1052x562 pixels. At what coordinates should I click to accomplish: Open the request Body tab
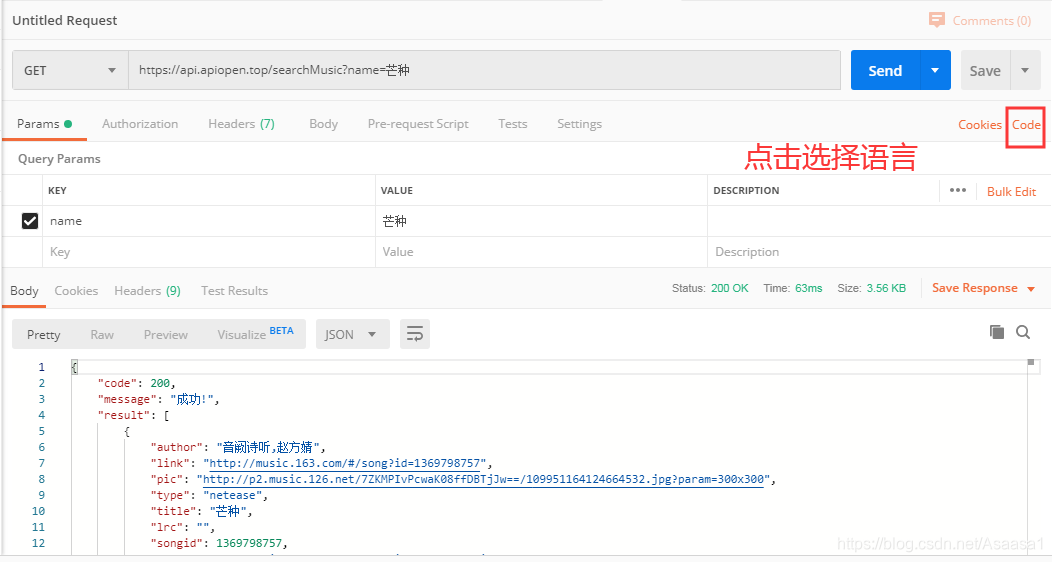pyautogui.click(x=323, y=124)
